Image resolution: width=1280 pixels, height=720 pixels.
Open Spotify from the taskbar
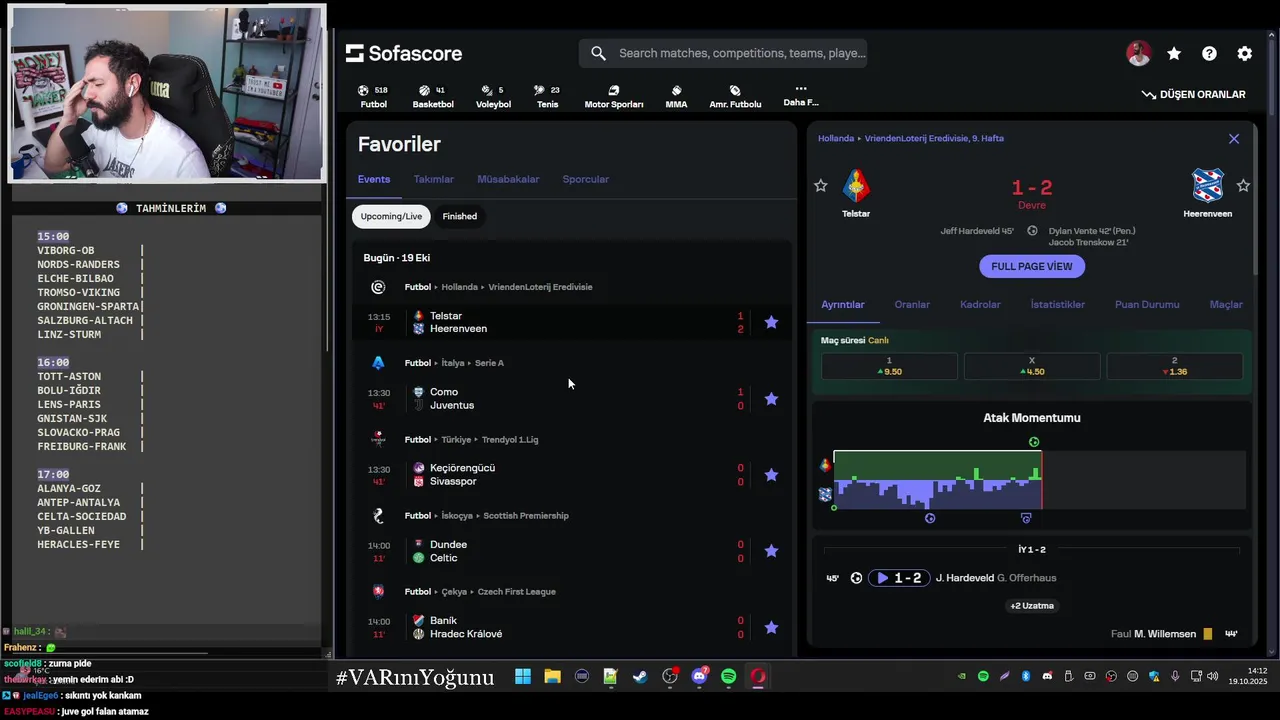[x=729, y=677]
